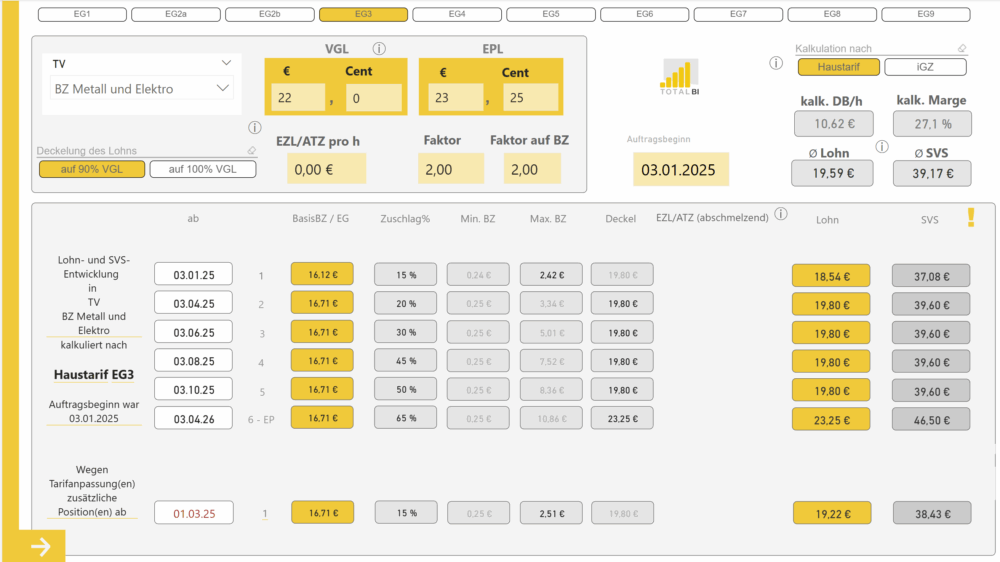Viewport: 1000px width, 562px height.
Task: Go to next page with arrow button
Action: point(41,546)
